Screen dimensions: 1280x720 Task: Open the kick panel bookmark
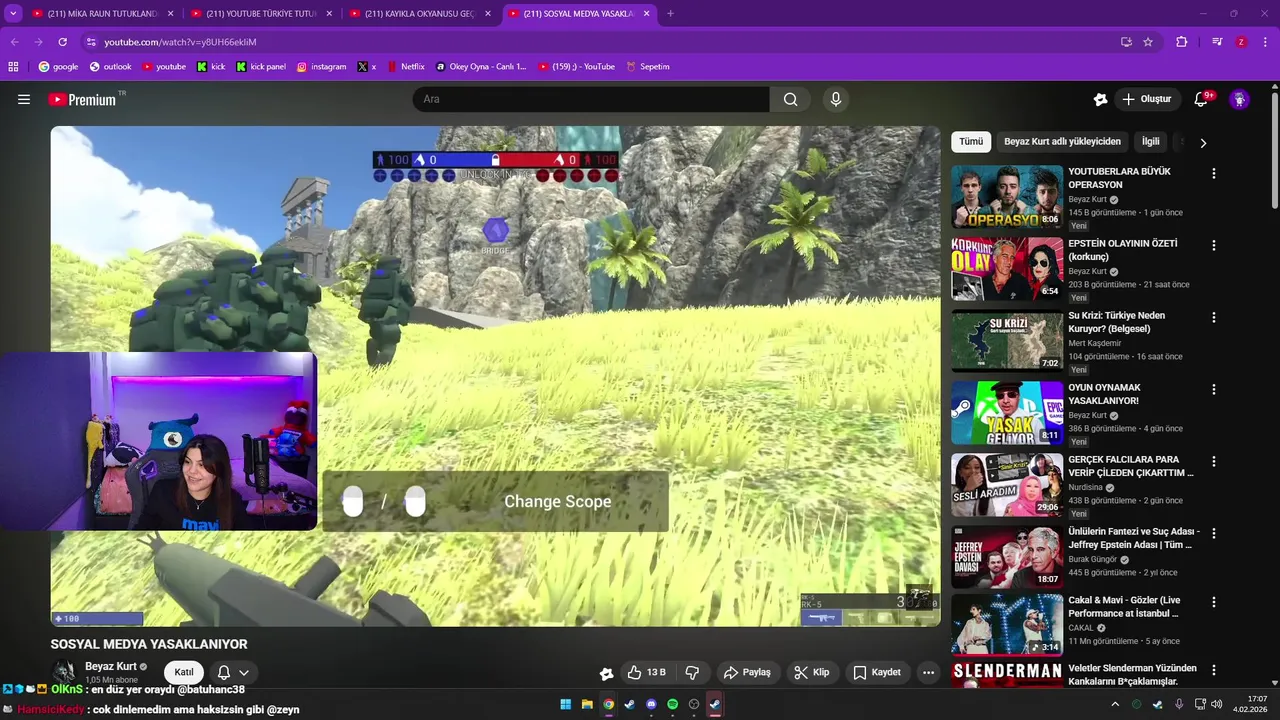tap(261, 67)
